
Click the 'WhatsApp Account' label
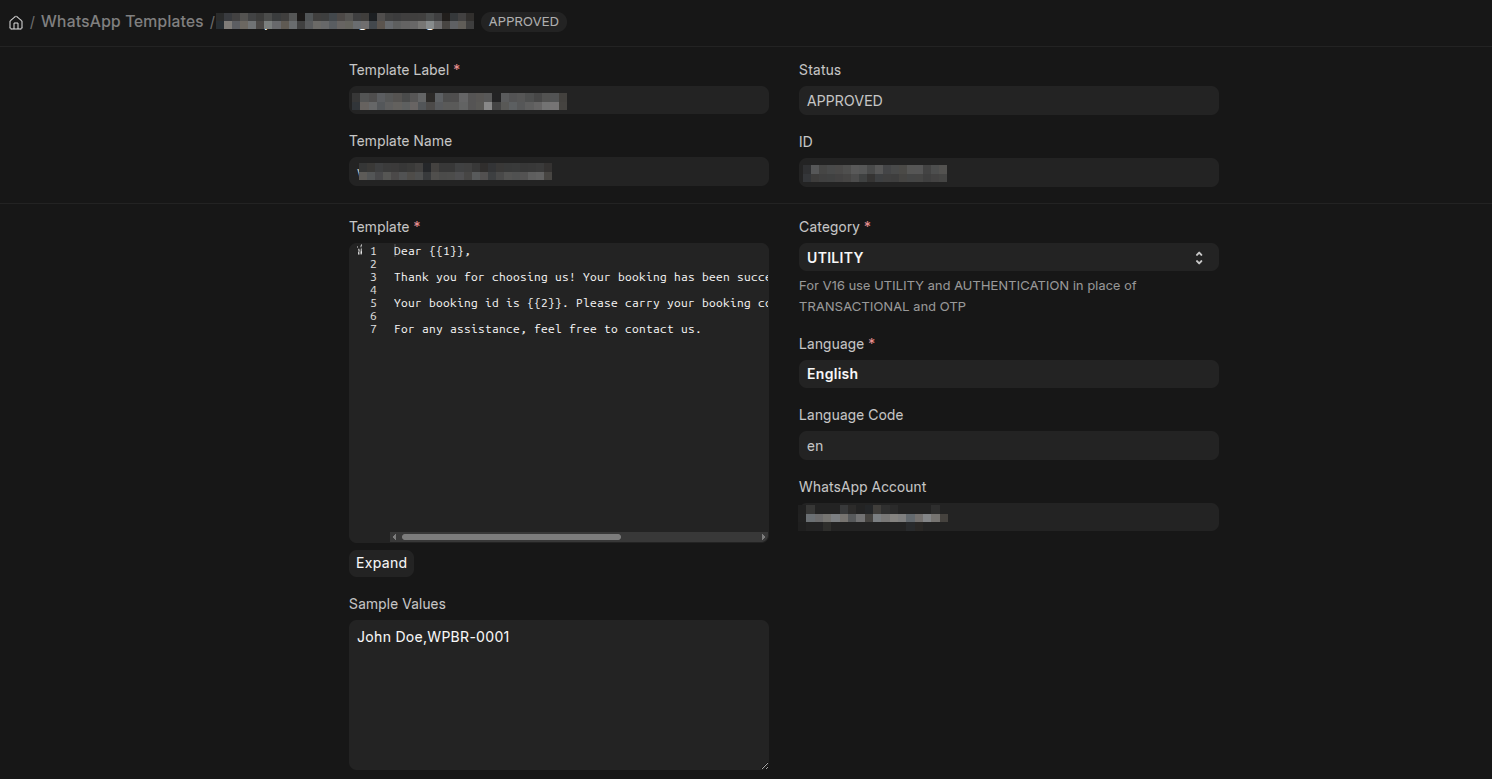[x=863, y=487]
